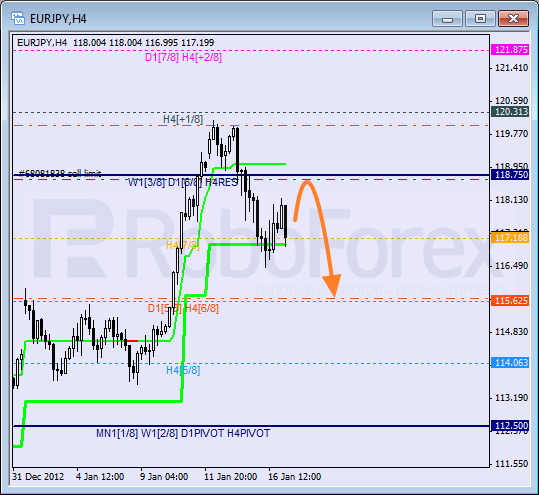Click the dark blue 118.750 price tag
539x495 pixels.
tap(510, 175)
